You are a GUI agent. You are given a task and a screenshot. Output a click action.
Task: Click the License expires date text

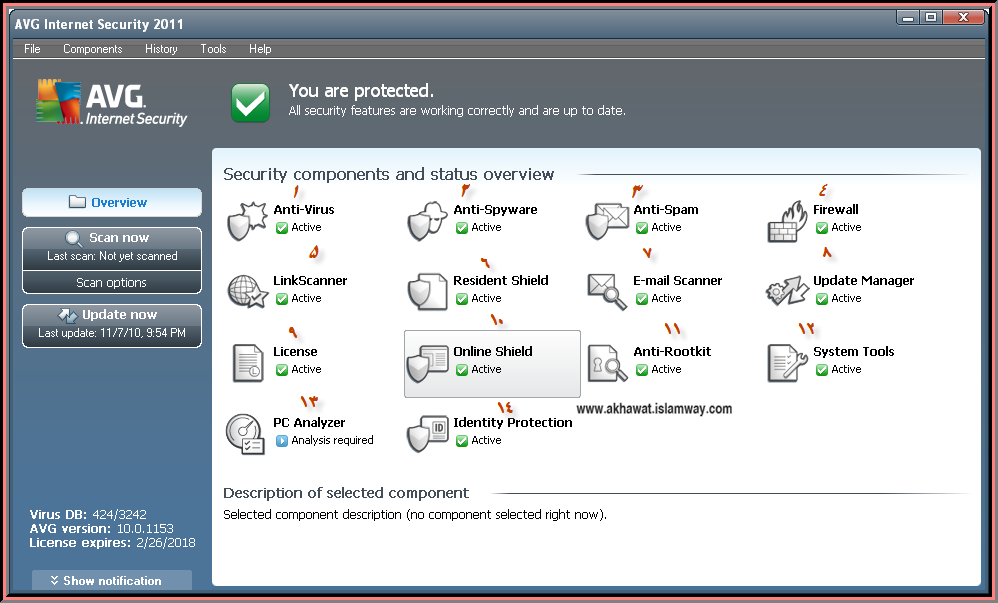(x=112, y=543)
